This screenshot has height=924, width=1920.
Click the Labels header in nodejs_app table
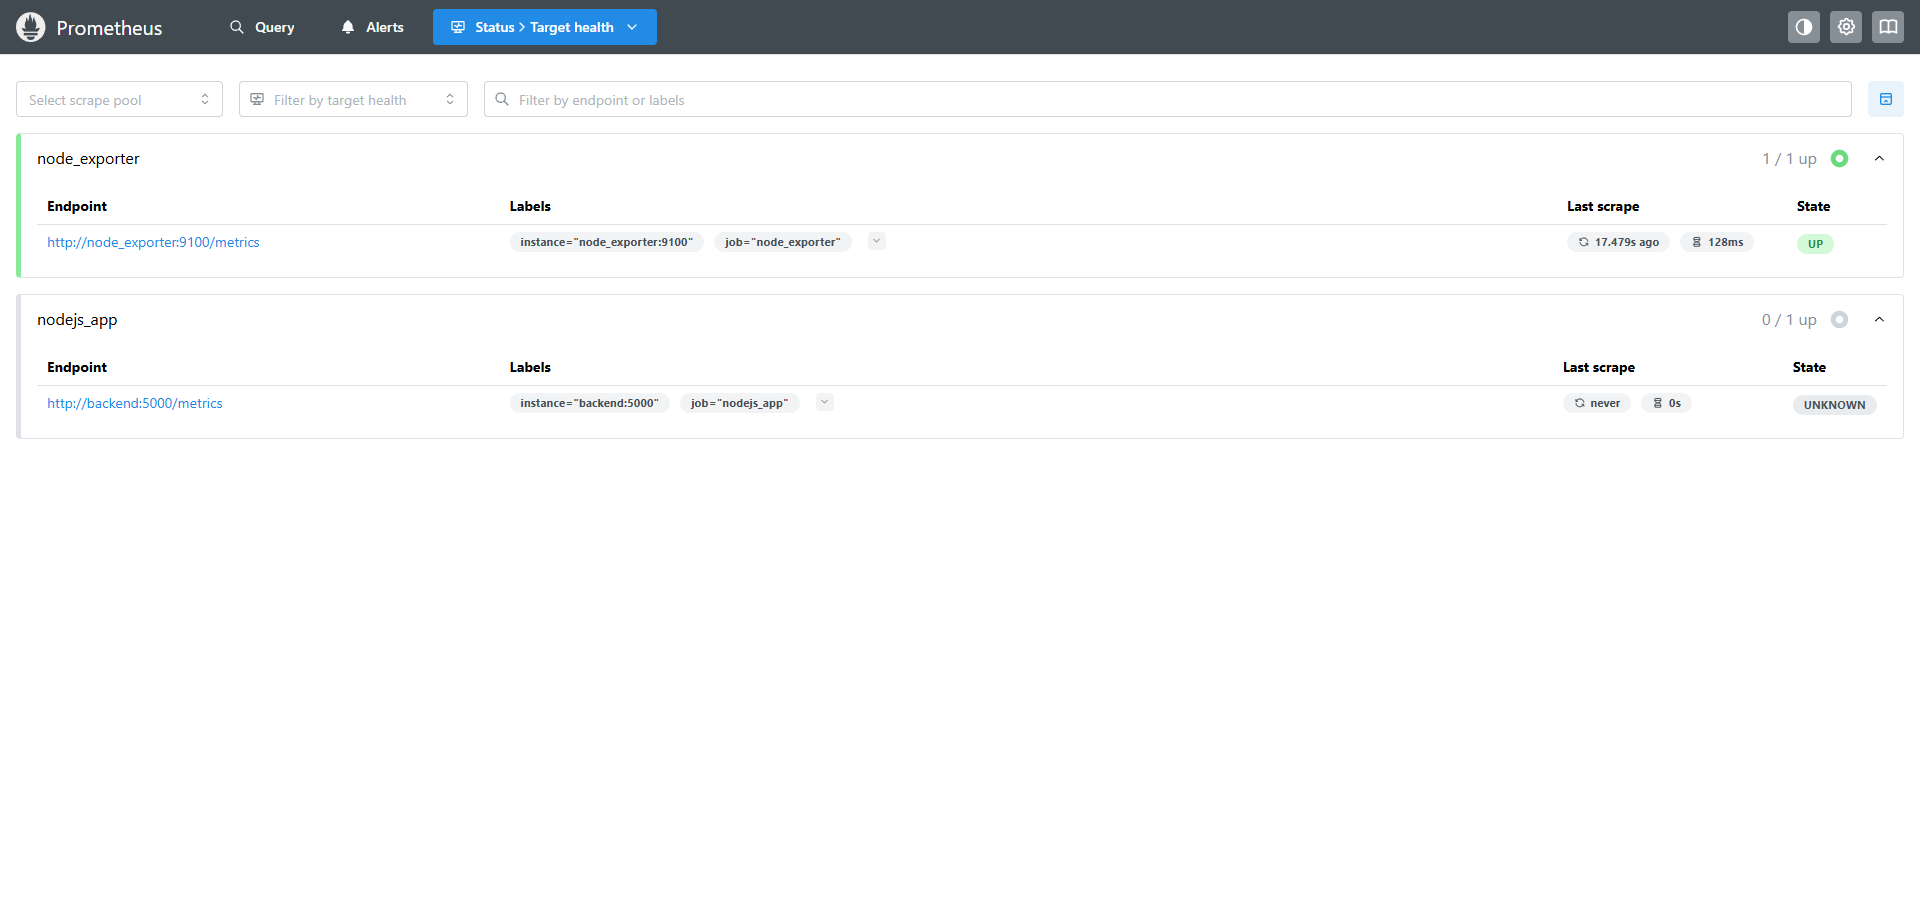530,367
